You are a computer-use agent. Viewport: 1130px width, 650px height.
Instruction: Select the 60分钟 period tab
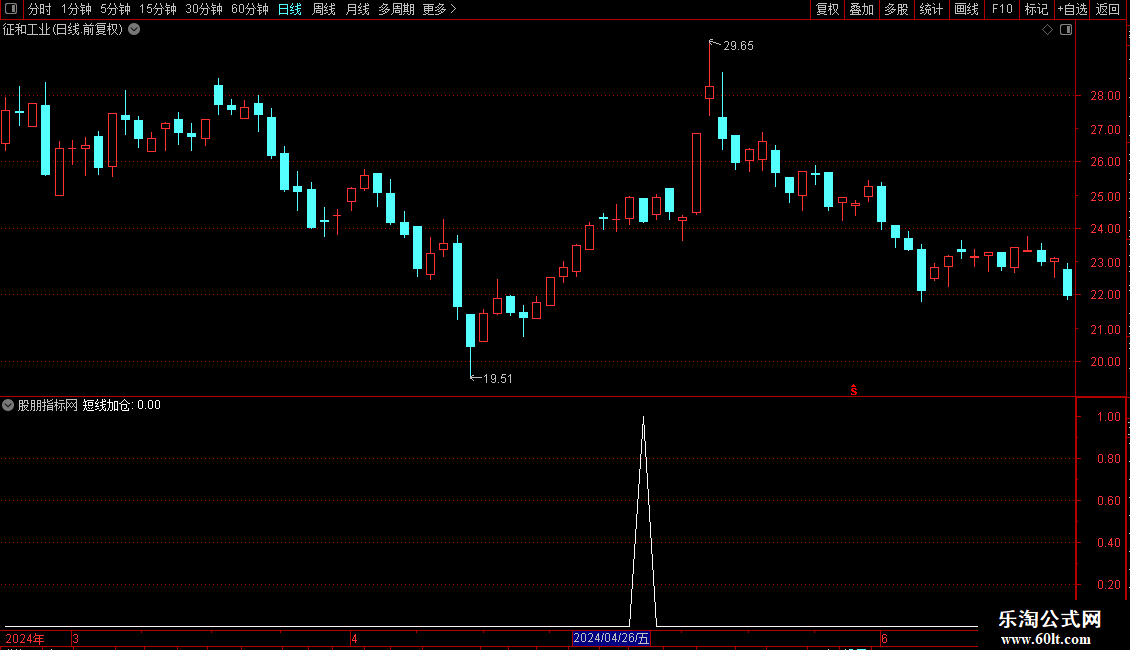pos(249,9)
